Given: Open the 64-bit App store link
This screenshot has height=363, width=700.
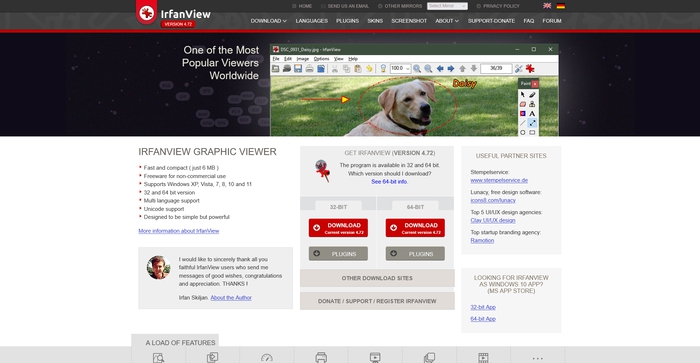Looking at the screenshot, I should pos(483,319).
